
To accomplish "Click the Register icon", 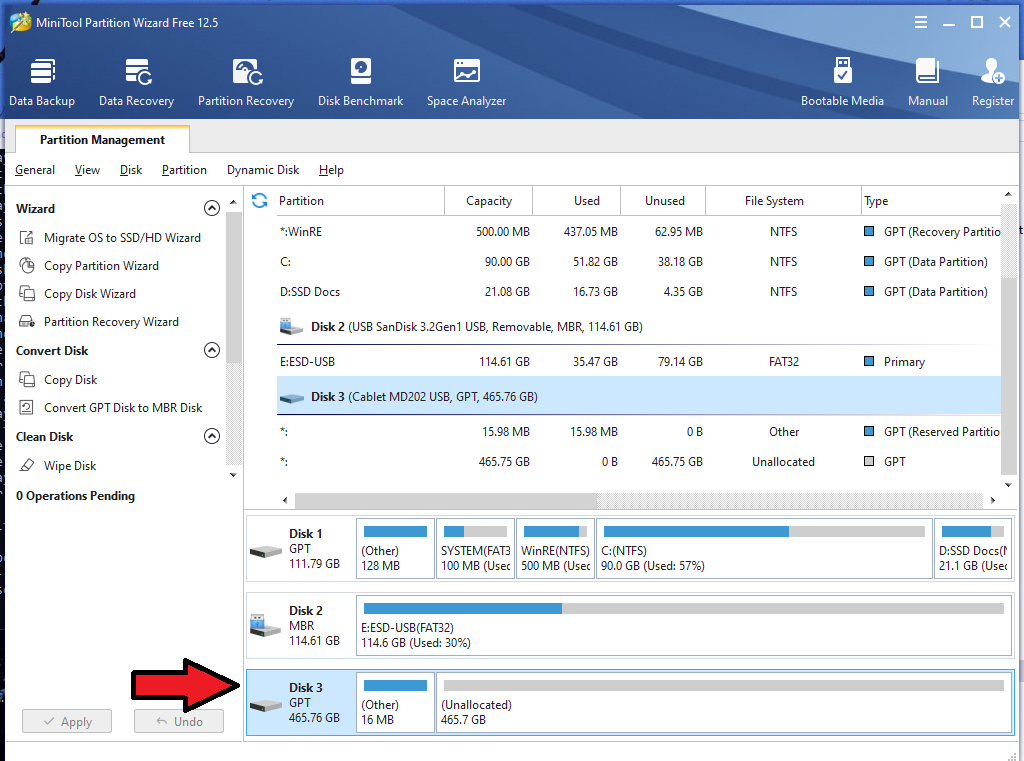I will click(992, 71).
